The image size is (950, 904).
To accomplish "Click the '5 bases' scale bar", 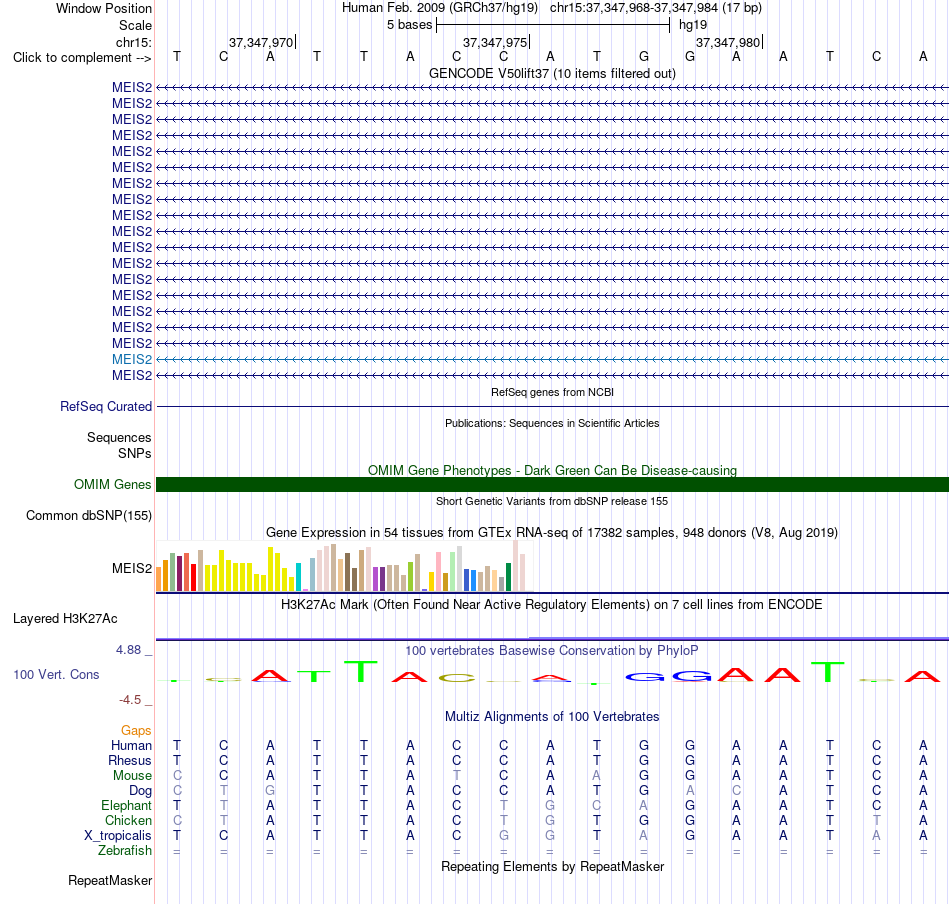I will 552,25.
